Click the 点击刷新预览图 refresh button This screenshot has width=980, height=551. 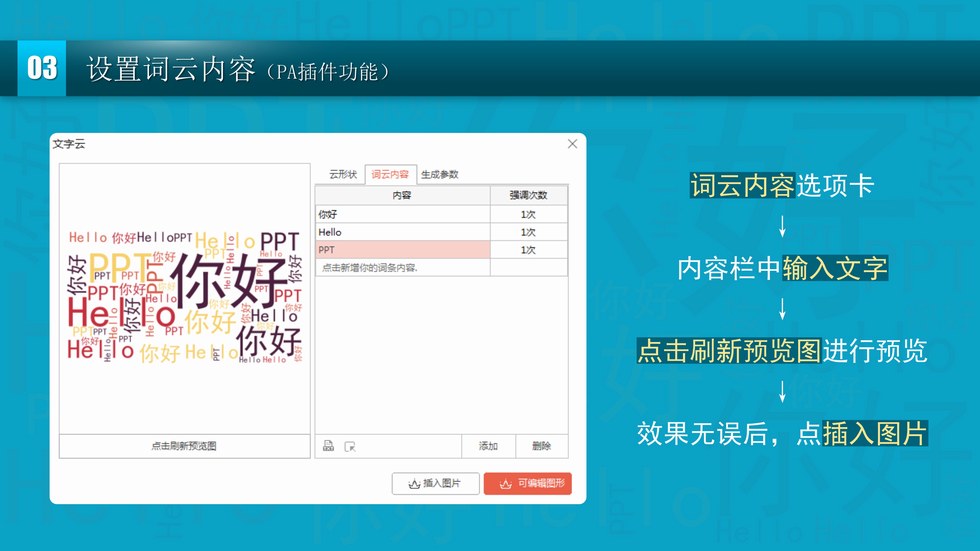[184, 446]
